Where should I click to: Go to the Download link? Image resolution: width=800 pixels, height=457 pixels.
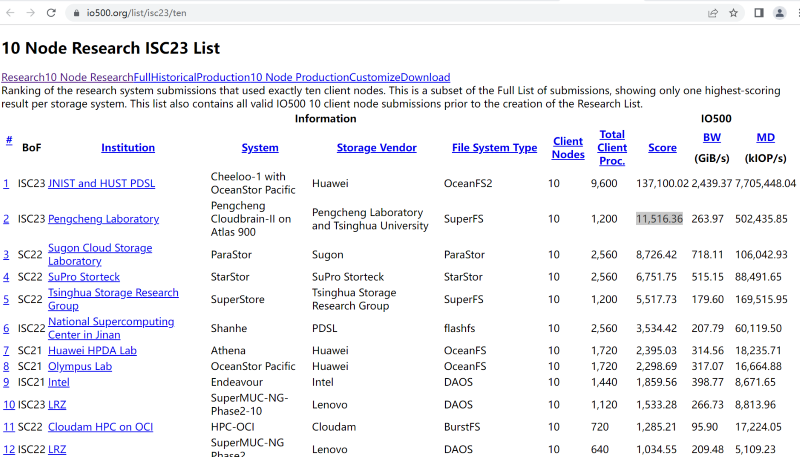point(425,77)
